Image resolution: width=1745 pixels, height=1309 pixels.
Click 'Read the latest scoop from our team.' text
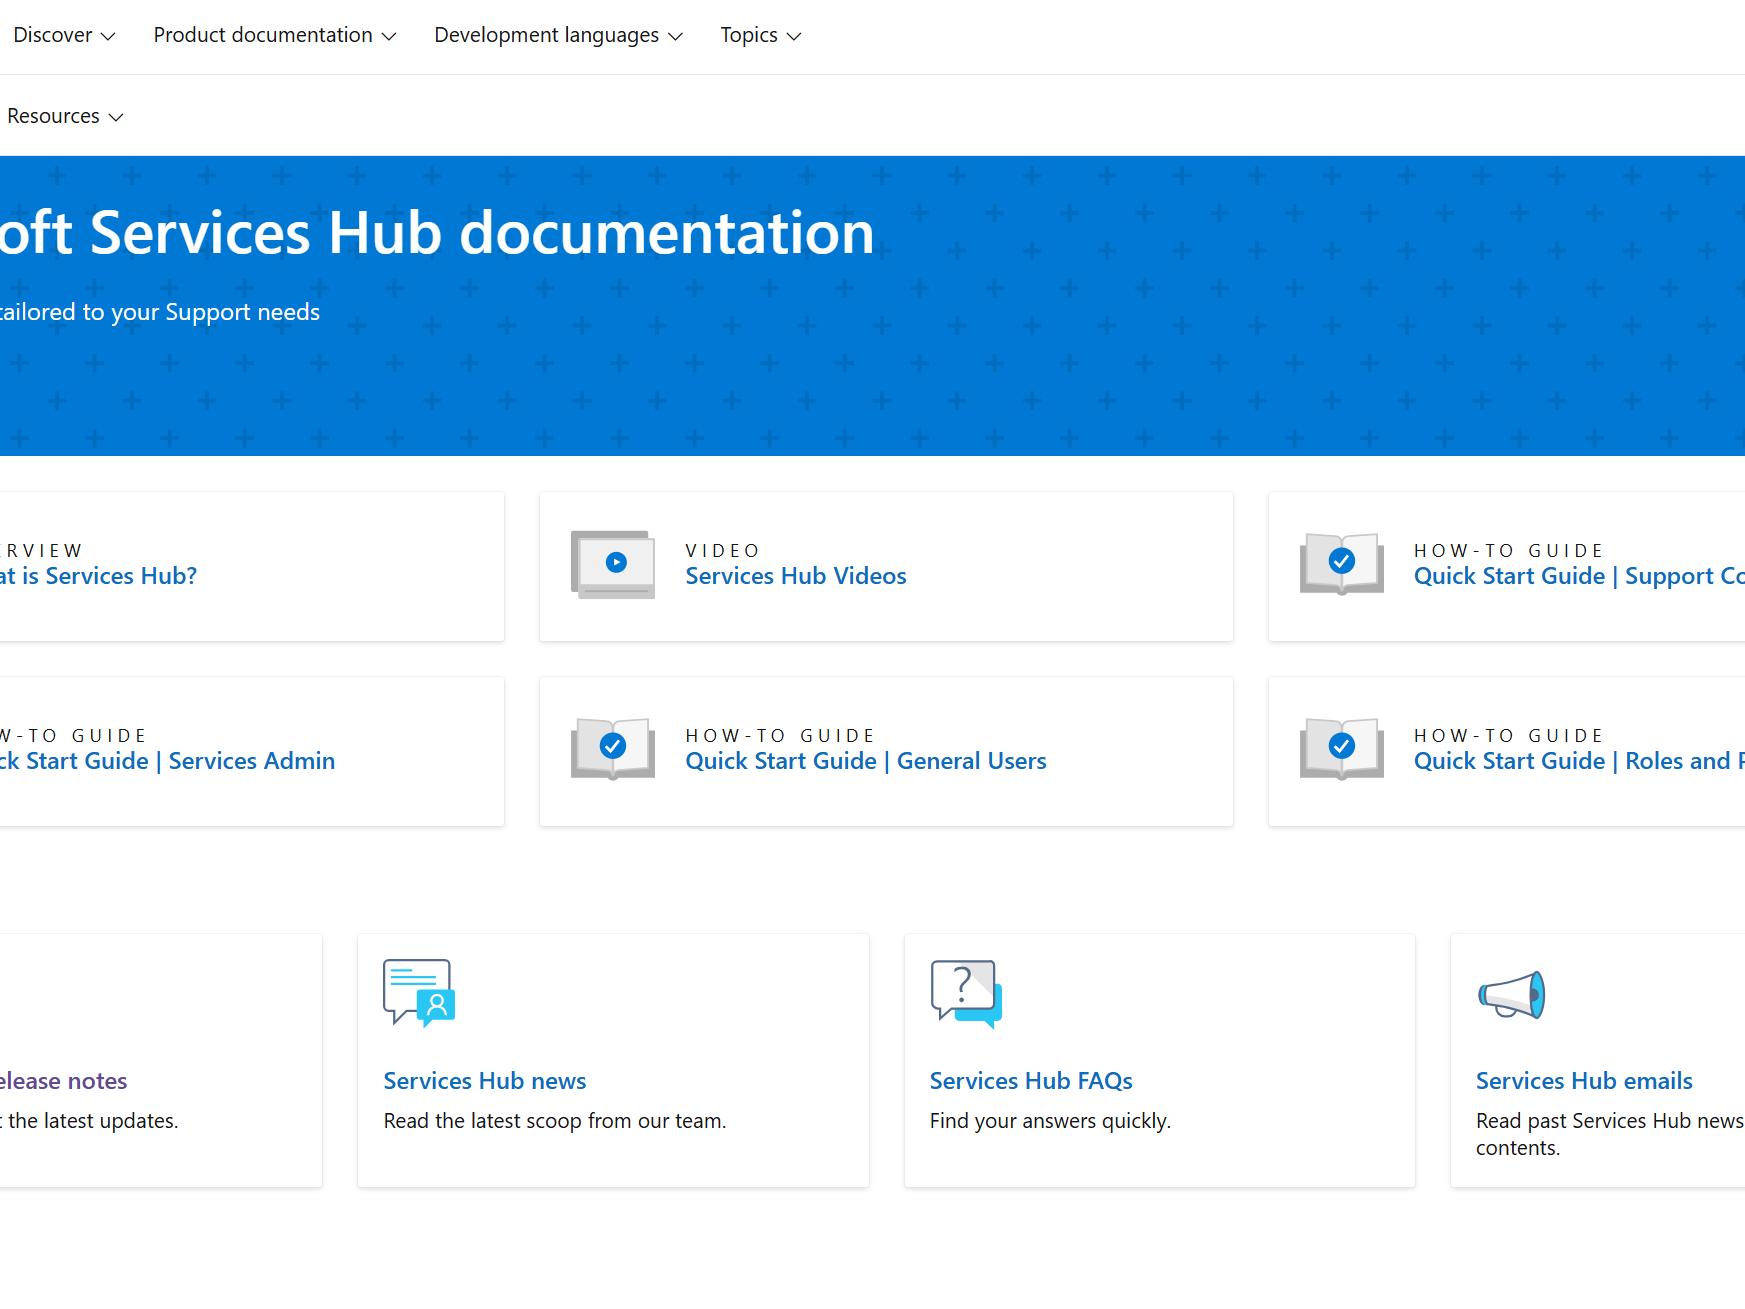click(555, 1121)
